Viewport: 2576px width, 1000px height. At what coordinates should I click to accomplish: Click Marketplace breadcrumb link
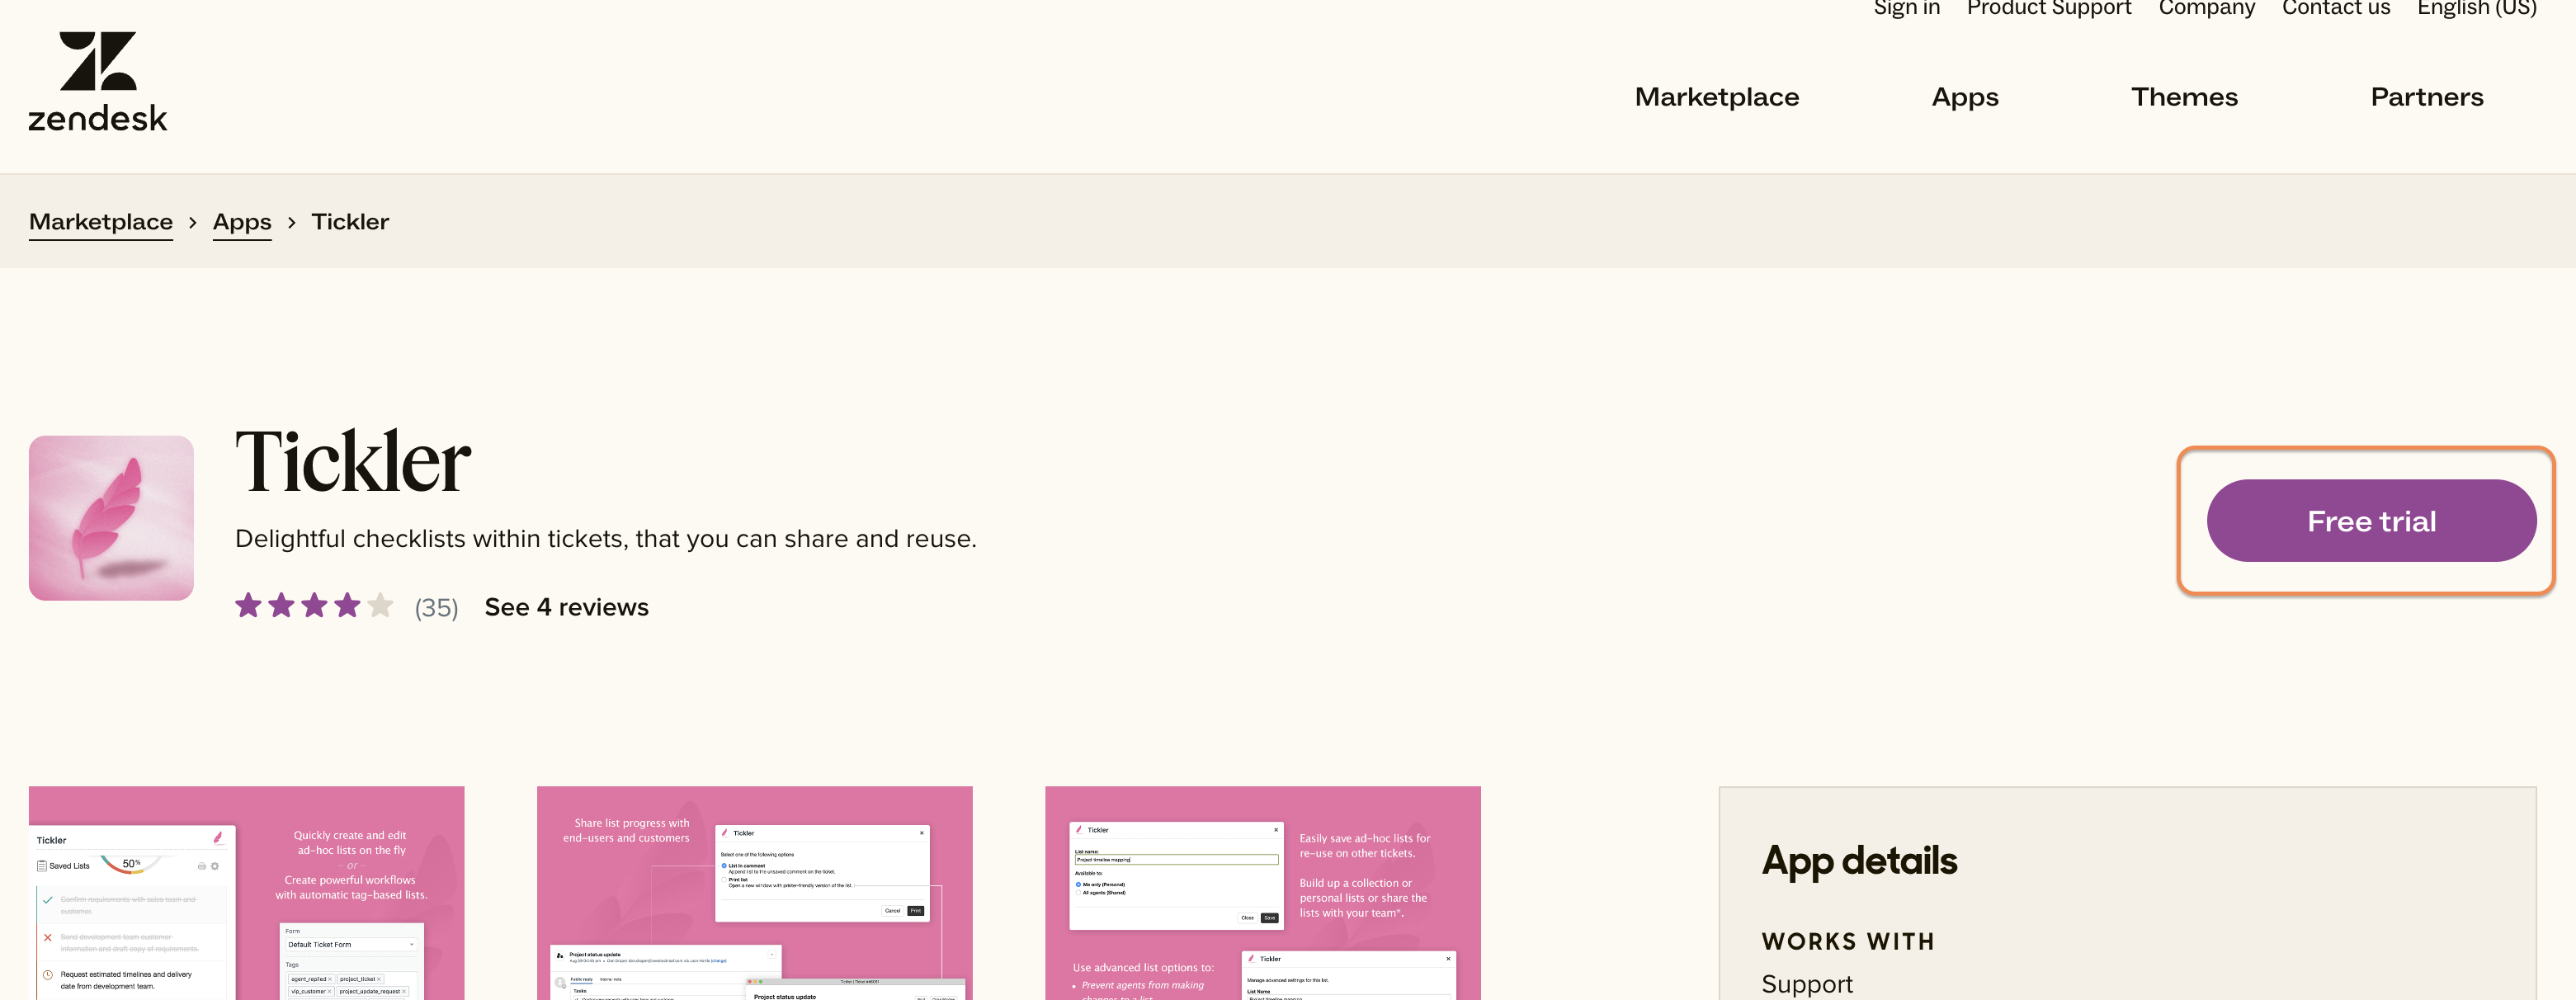click(x=101, y=222)
